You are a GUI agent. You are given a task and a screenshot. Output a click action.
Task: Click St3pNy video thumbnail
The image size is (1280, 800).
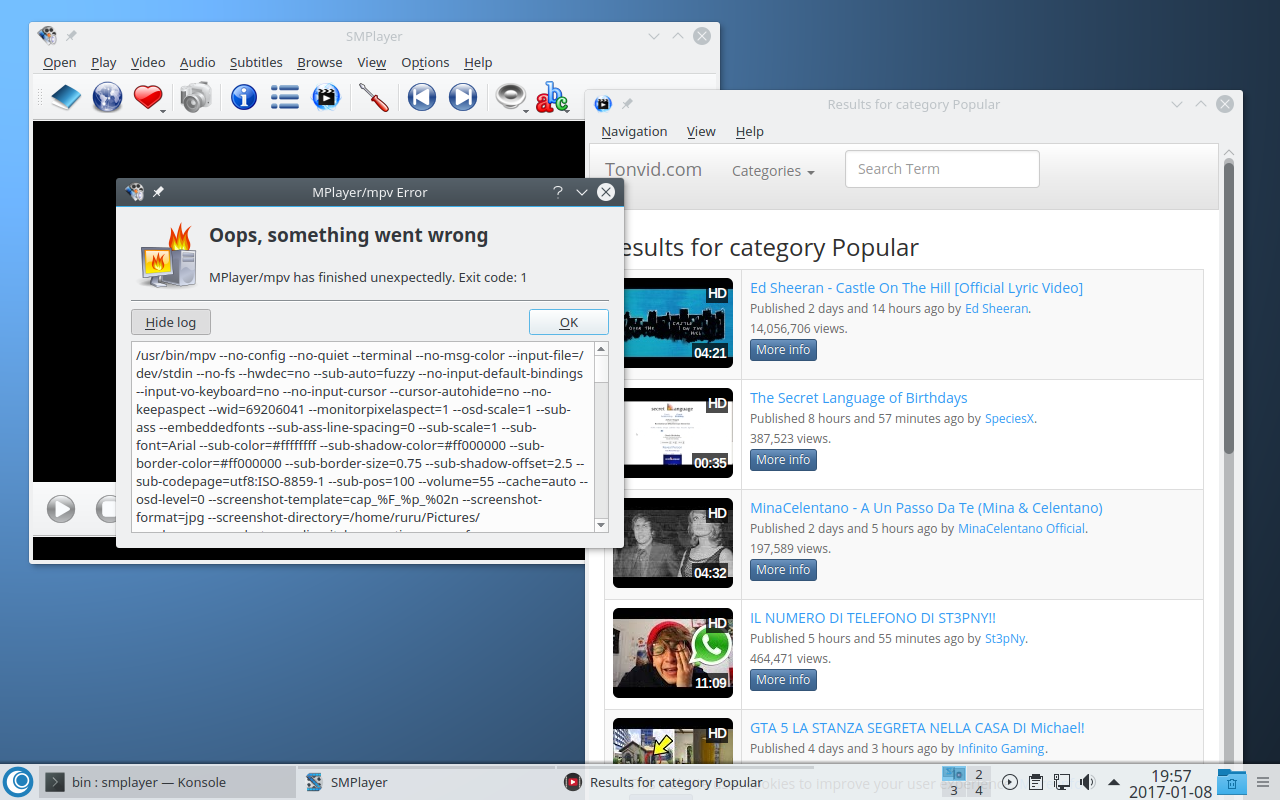(672, 654)
